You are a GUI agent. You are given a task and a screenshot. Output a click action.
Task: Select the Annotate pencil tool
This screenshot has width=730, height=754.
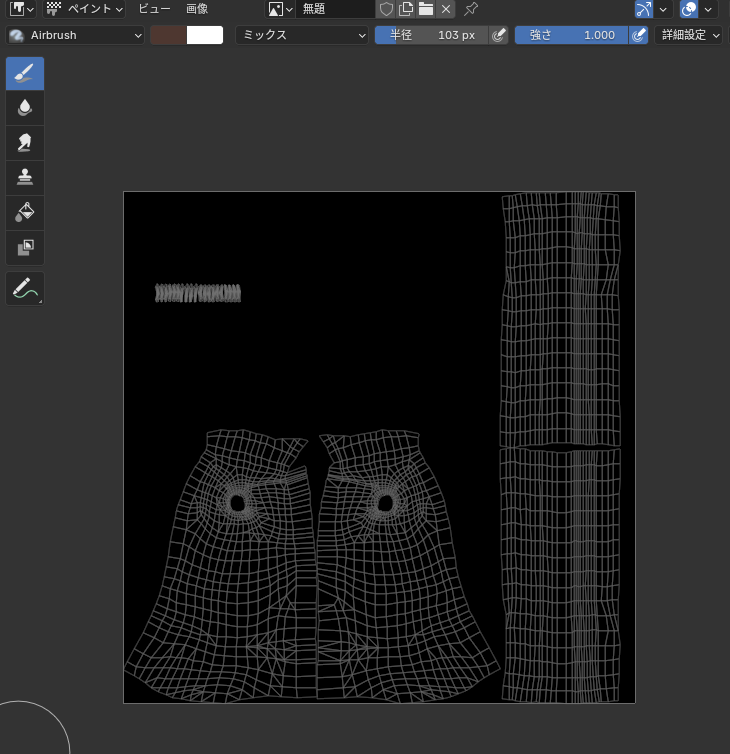(x=25, y=289)
